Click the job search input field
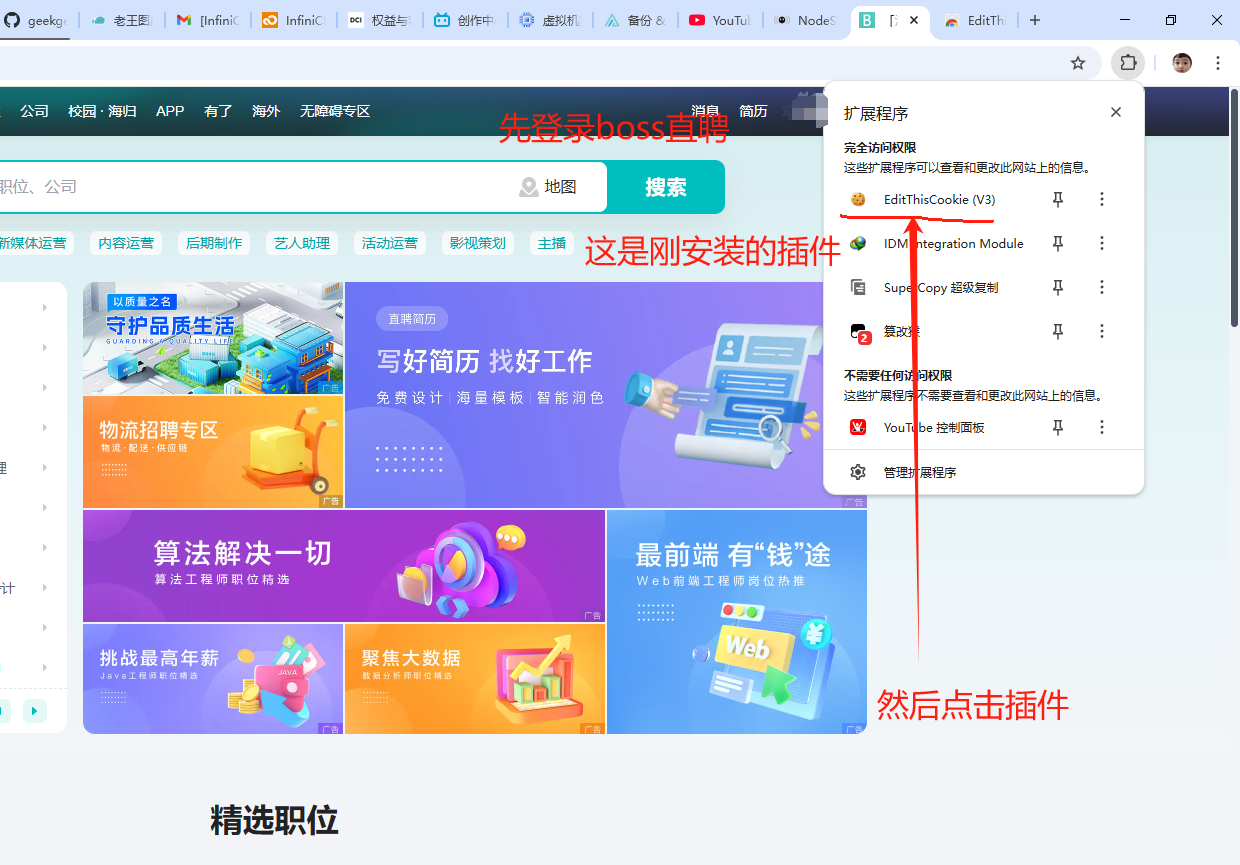 click(x=250, y=187)
